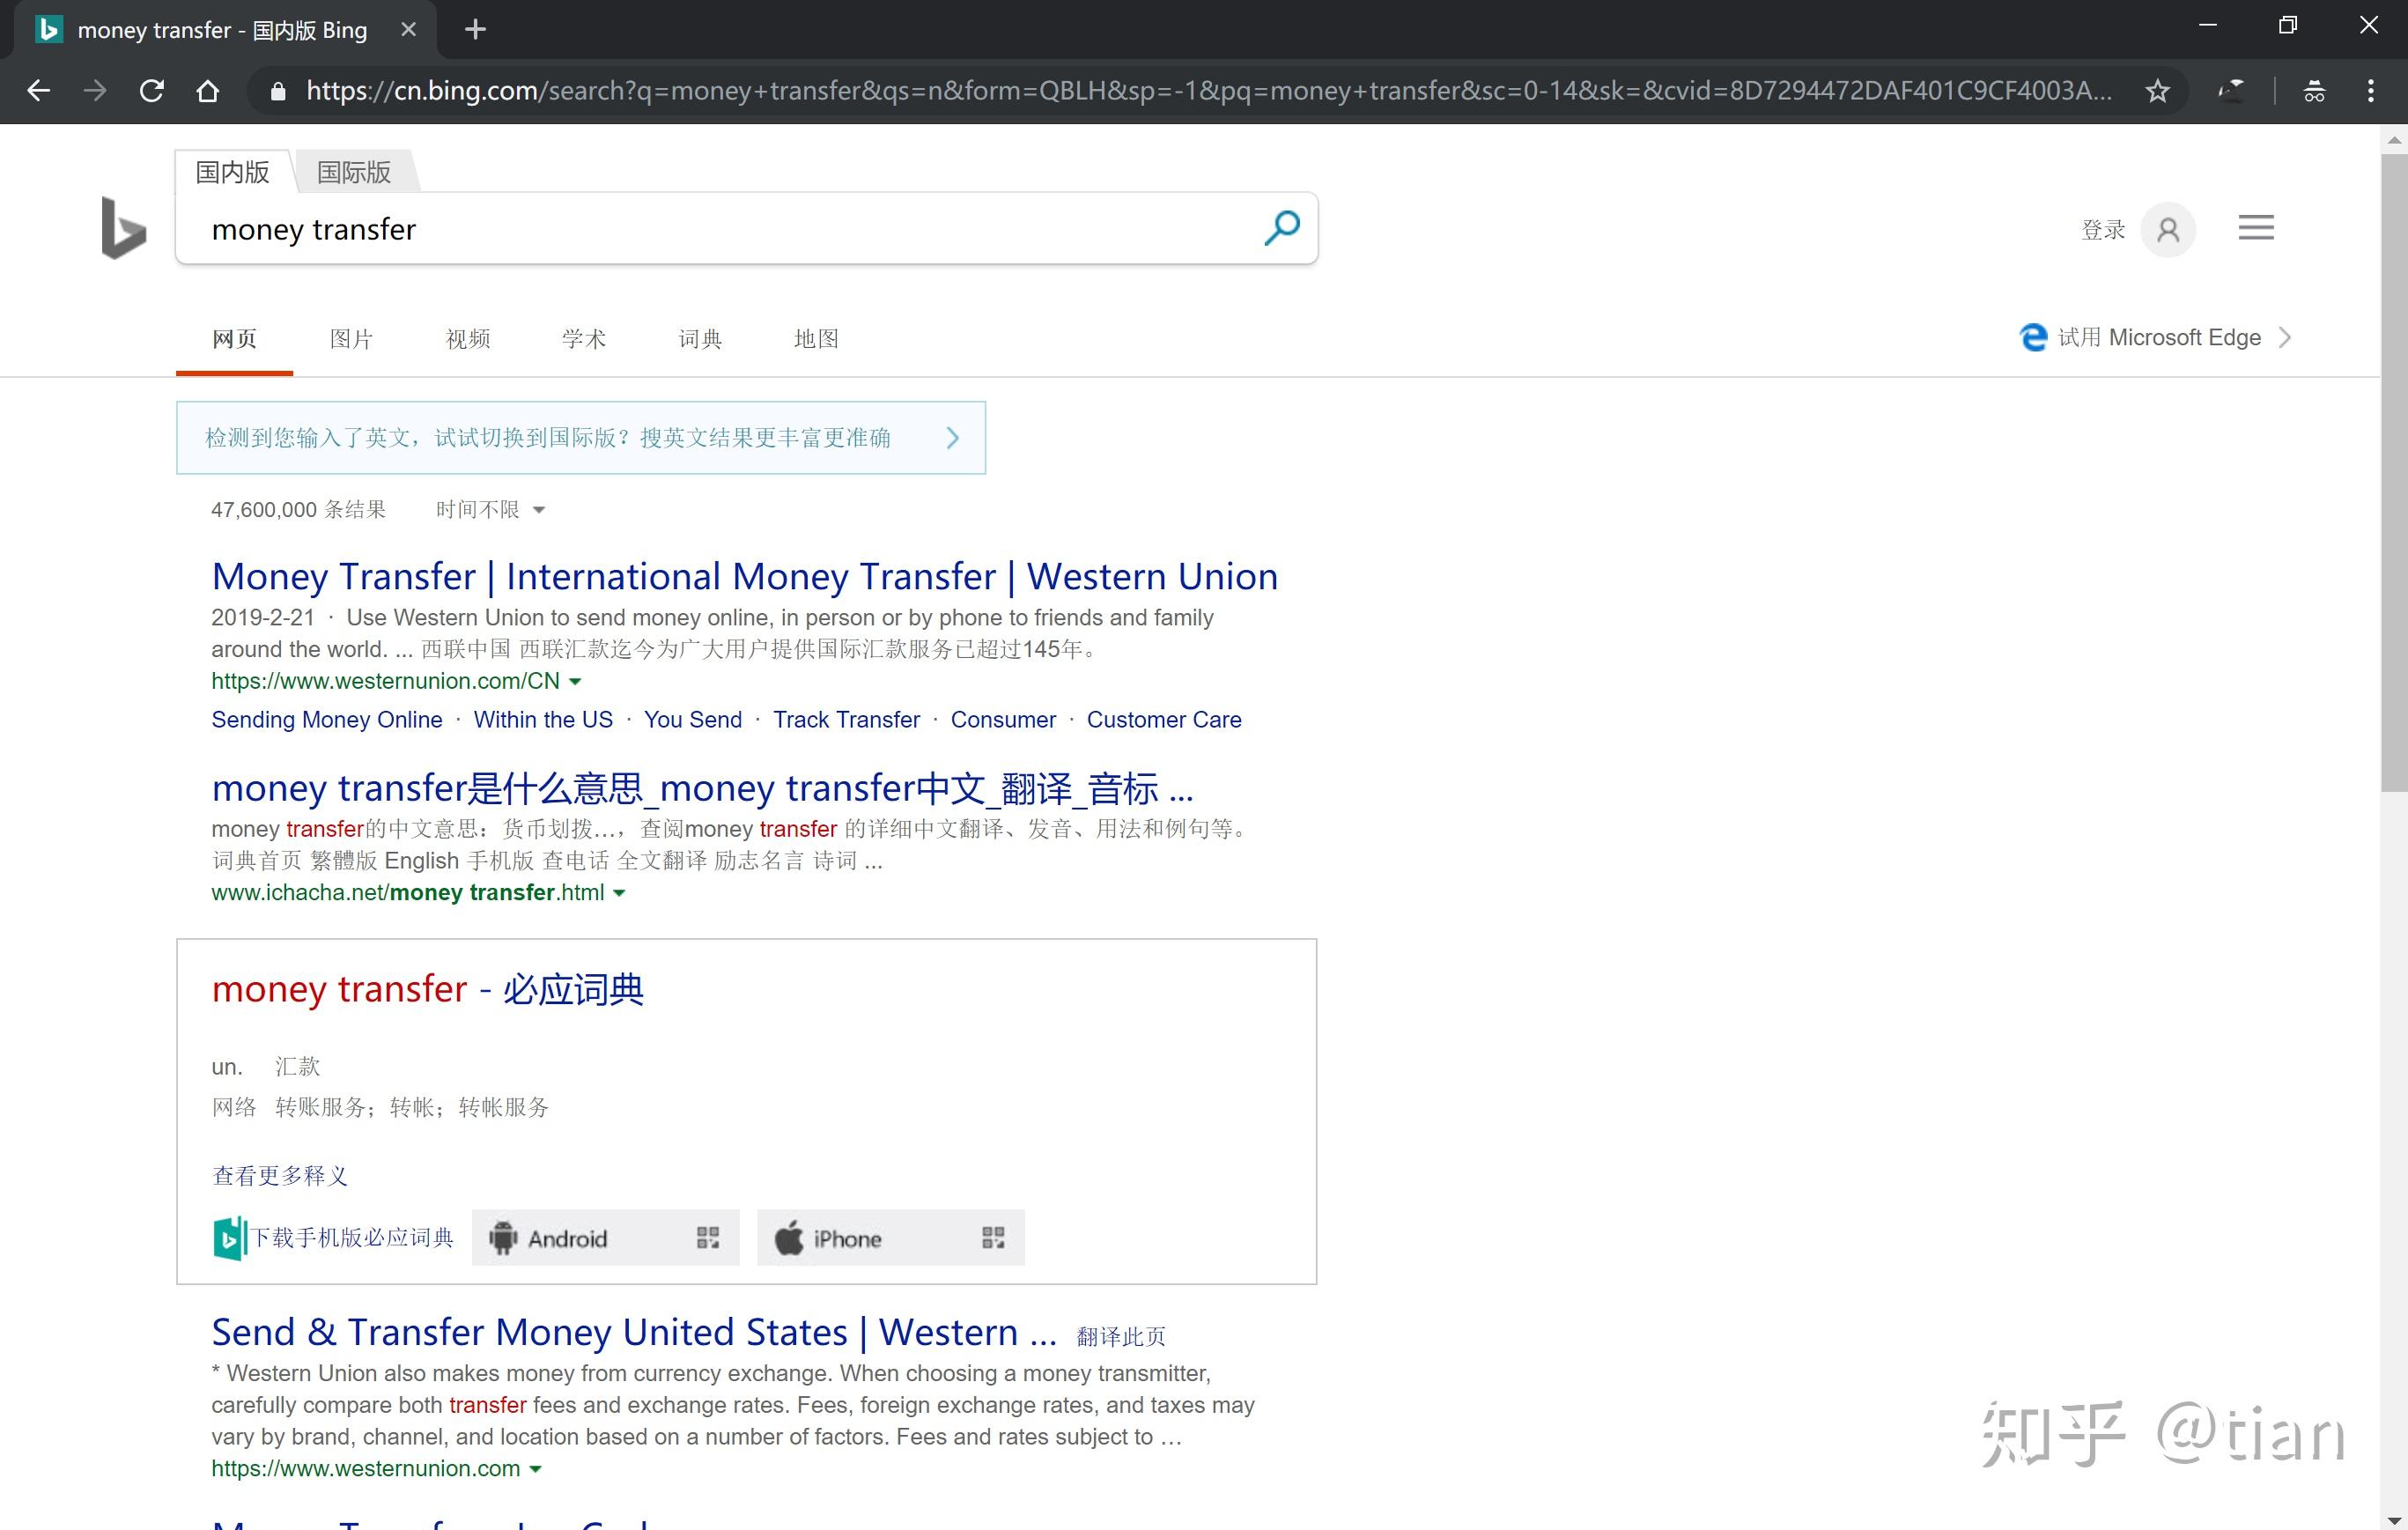Switch to the 国际版 tab
The width and height of the screenshot is (2408, 1530).
coord(353,172)
